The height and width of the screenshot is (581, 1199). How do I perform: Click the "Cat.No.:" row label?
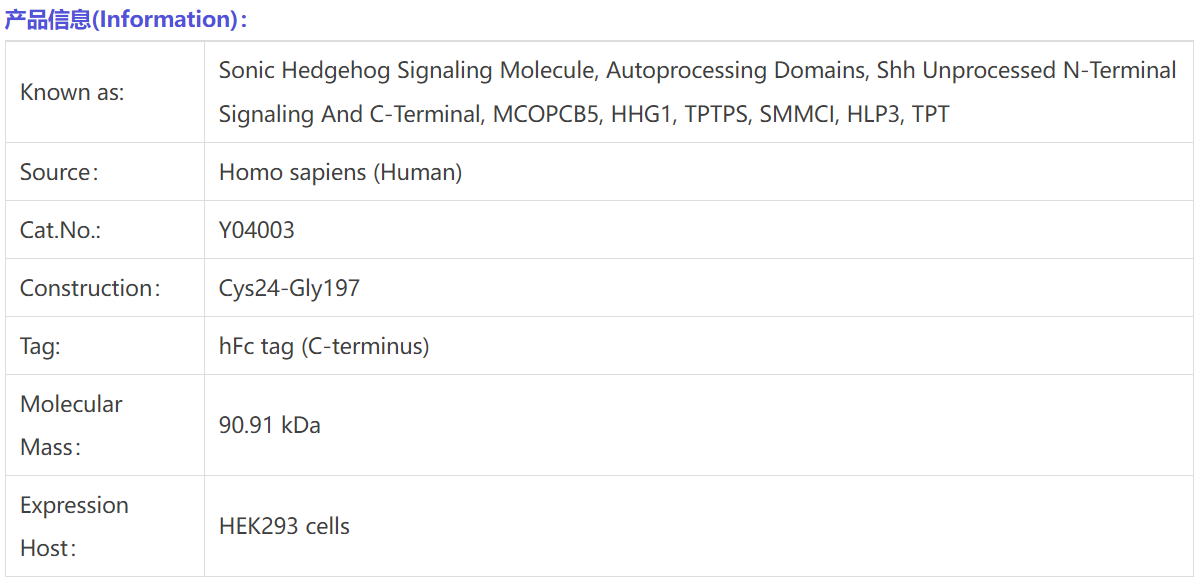[61, 230]
